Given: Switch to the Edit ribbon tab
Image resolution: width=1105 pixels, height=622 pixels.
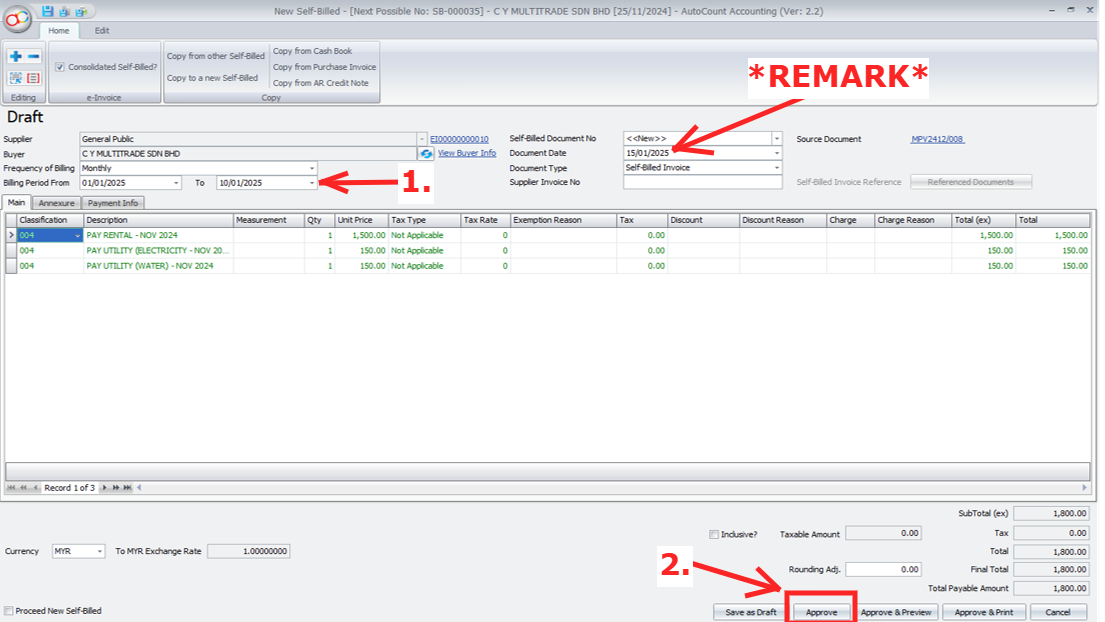Looking at the screenshot, I should click(102, 31).
